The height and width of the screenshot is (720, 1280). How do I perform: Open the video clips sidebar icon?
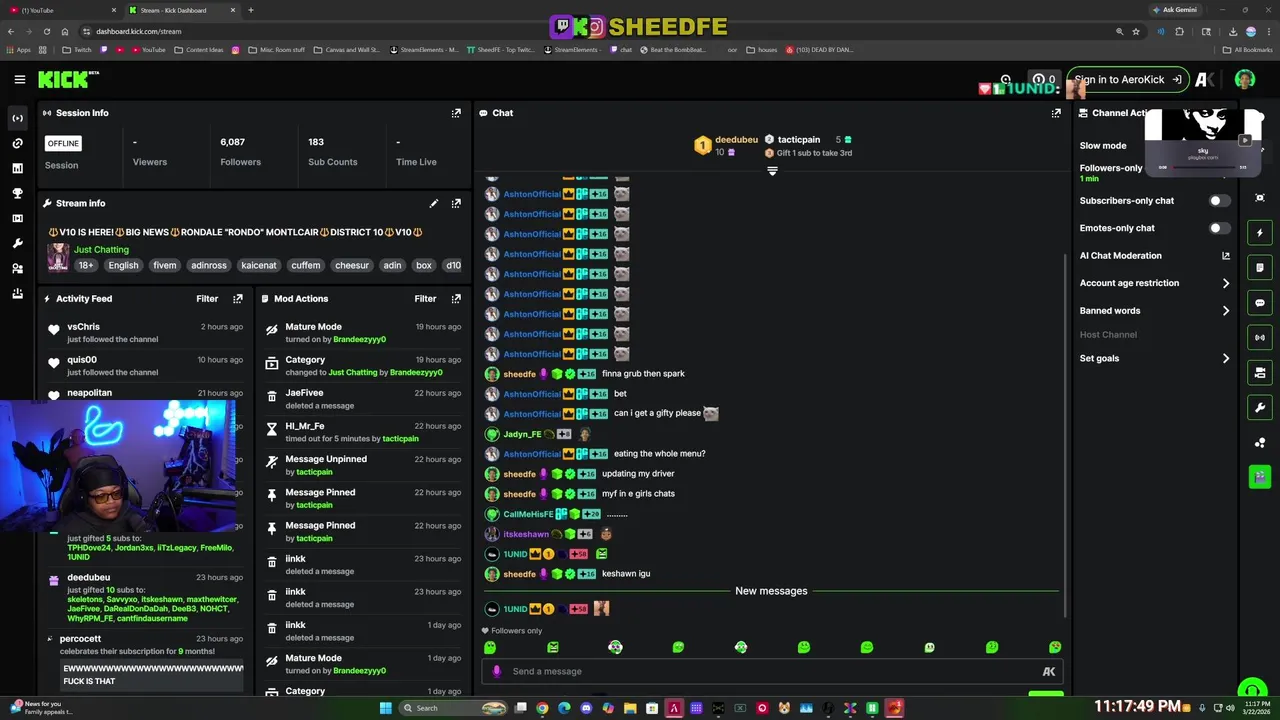[17, 218]
